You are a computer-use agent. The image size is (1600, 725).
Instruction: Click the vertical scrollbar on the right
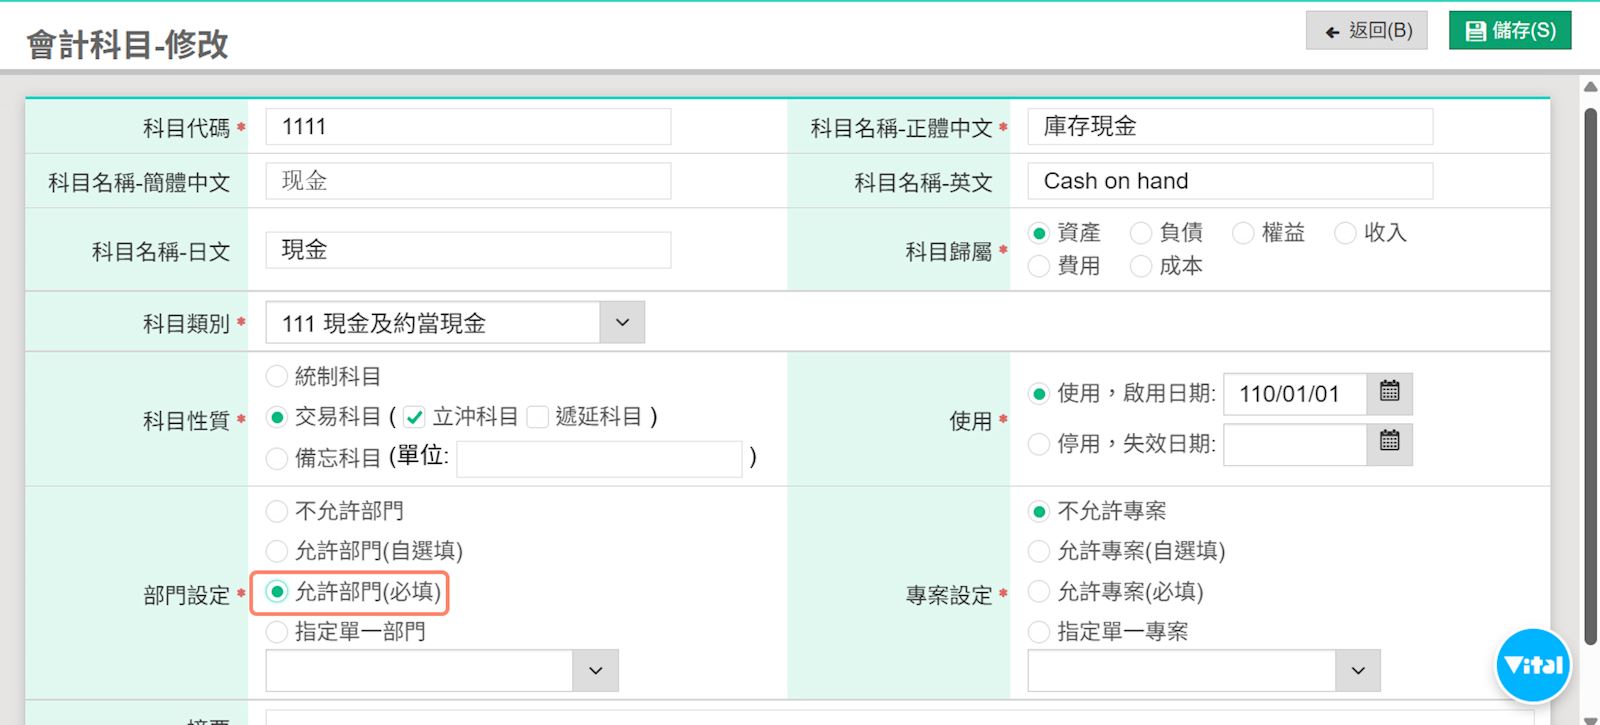[x=1590, y=380]
